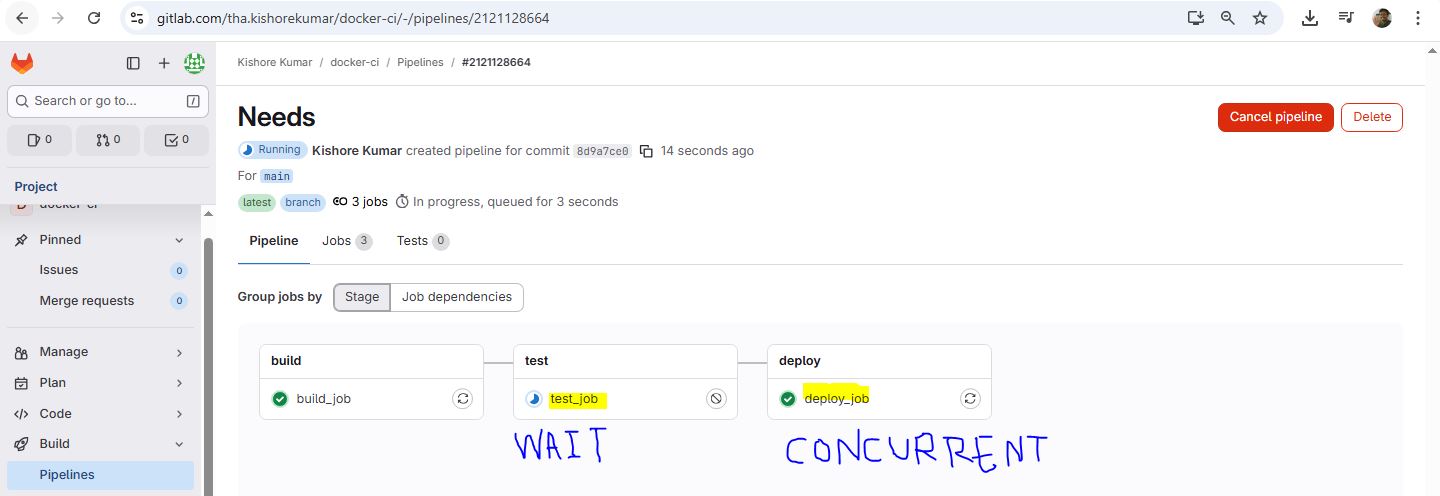Open the commit 8d9a7ce0 link
This screenshot has height=496, width=1440.
[602, 151]
